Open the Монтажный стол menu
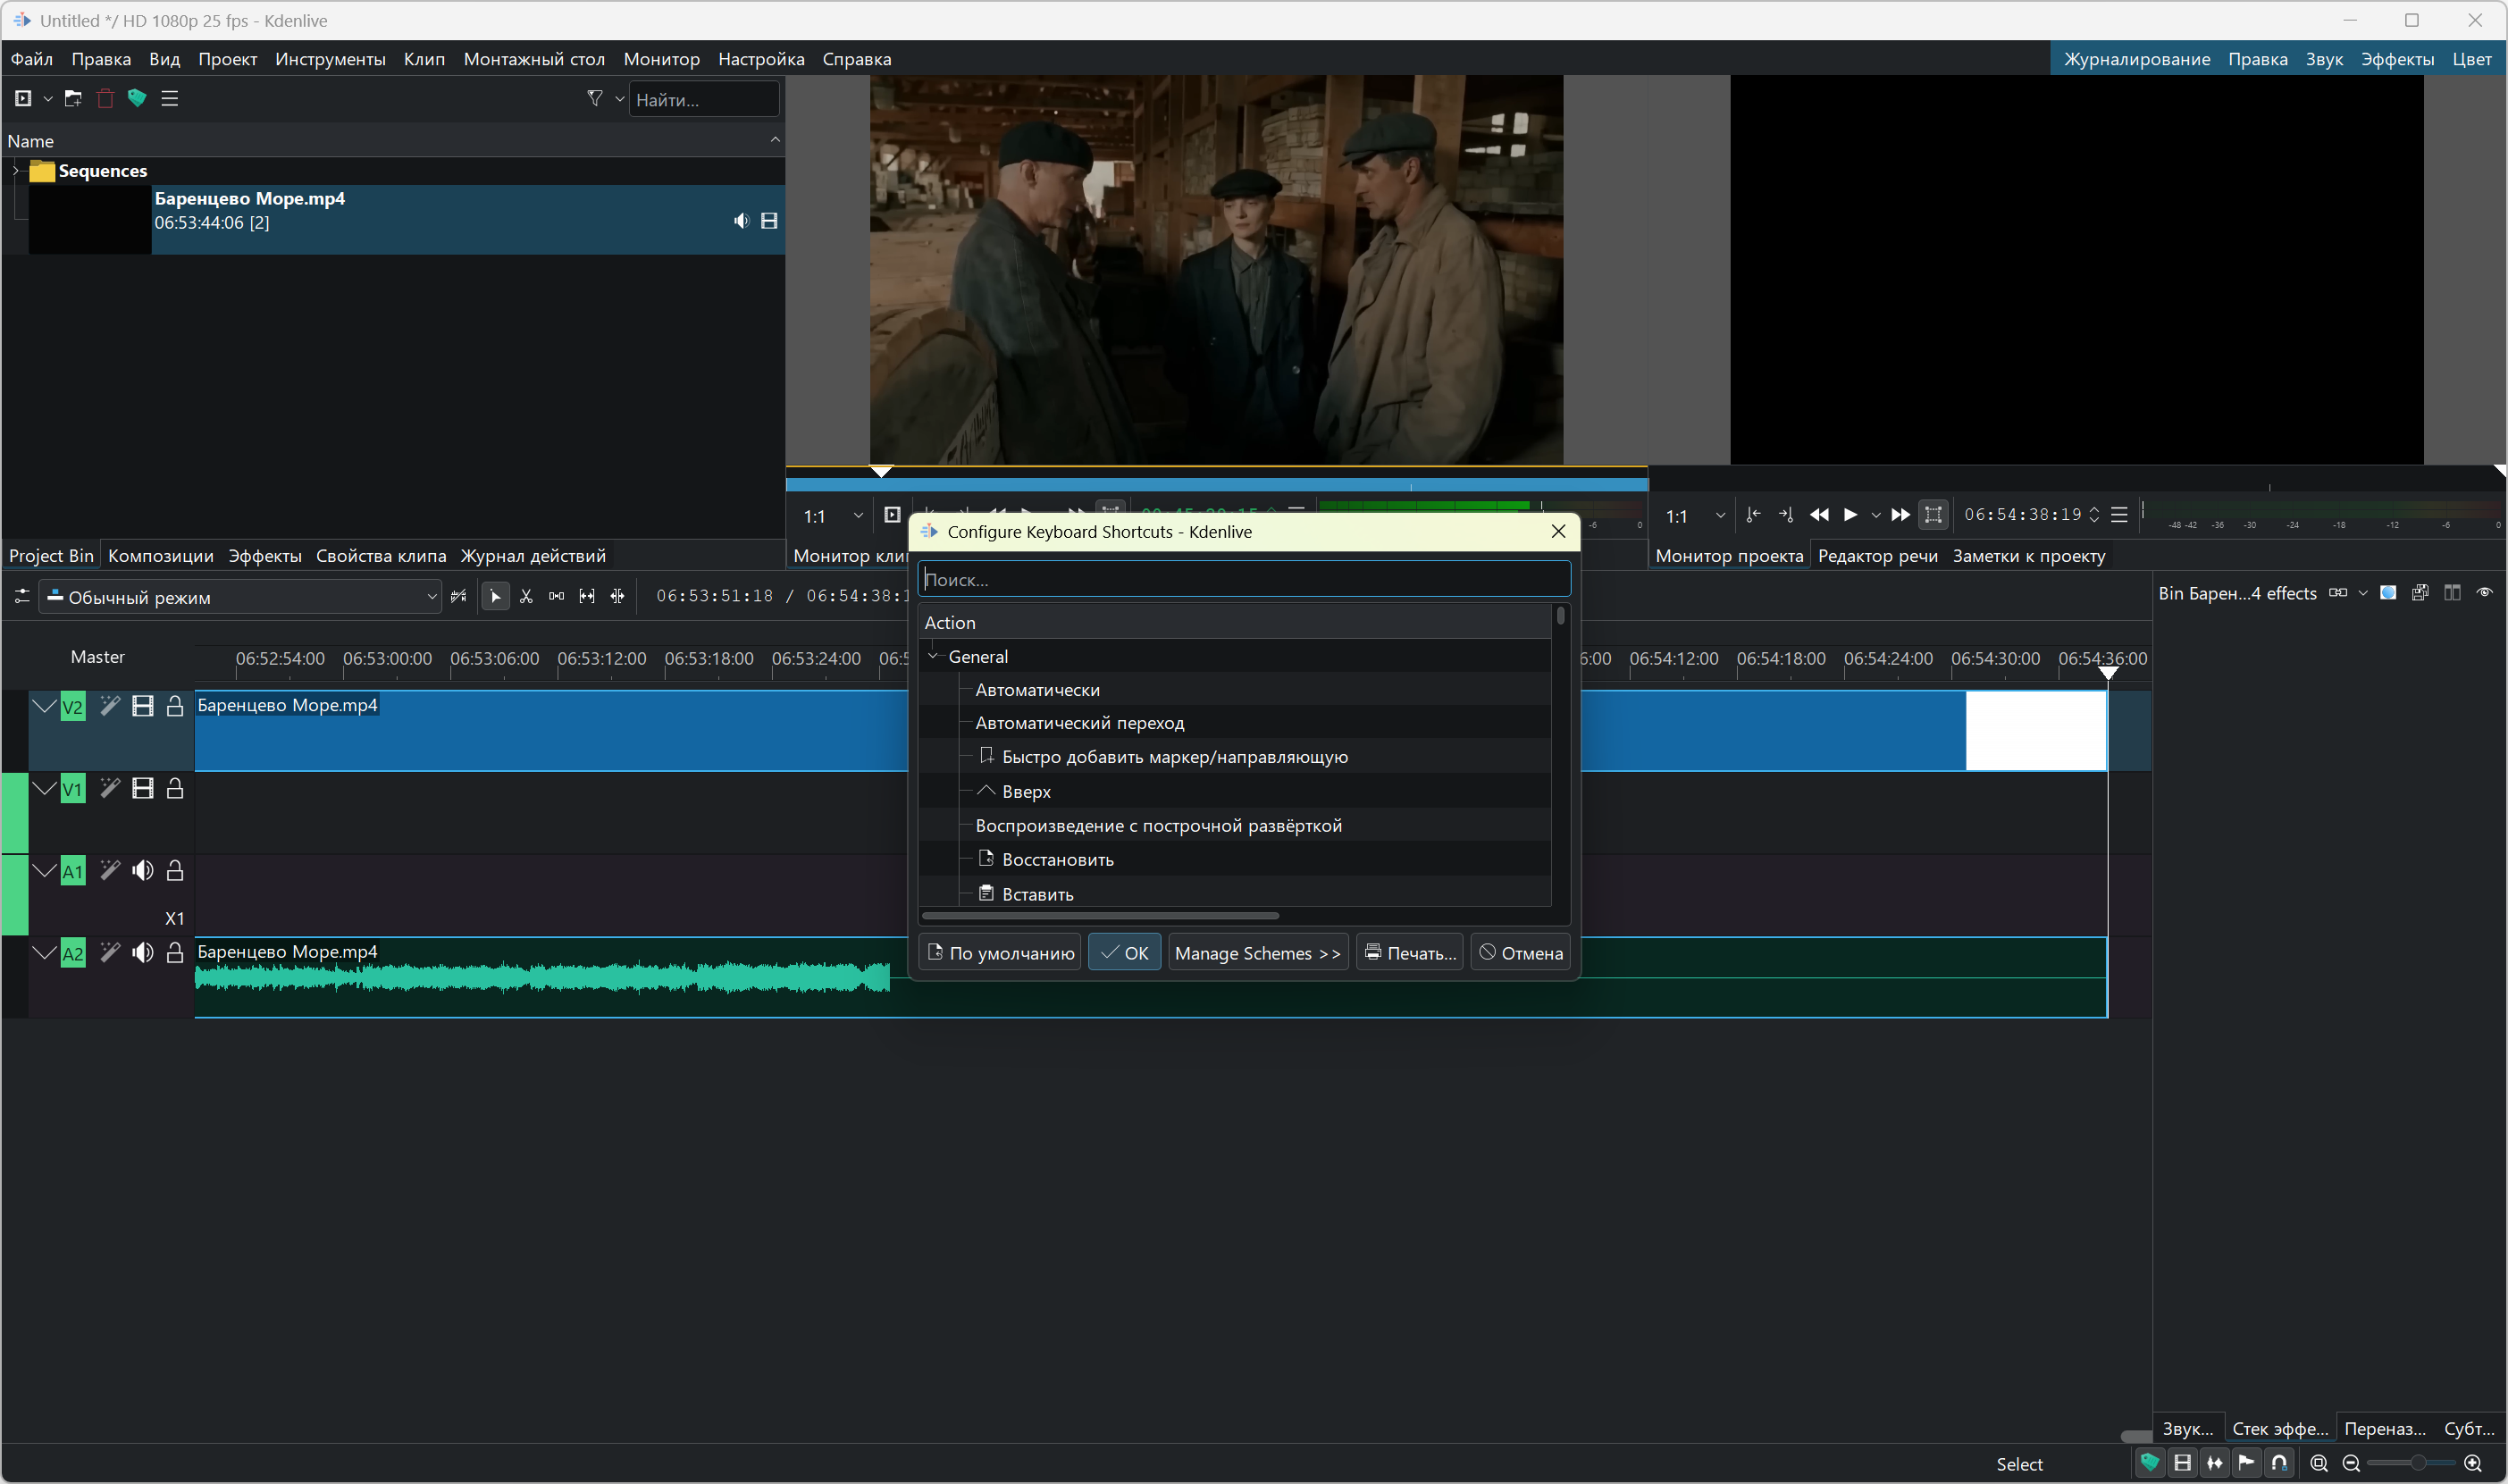 pyautogui.click(x=534, y=59)
